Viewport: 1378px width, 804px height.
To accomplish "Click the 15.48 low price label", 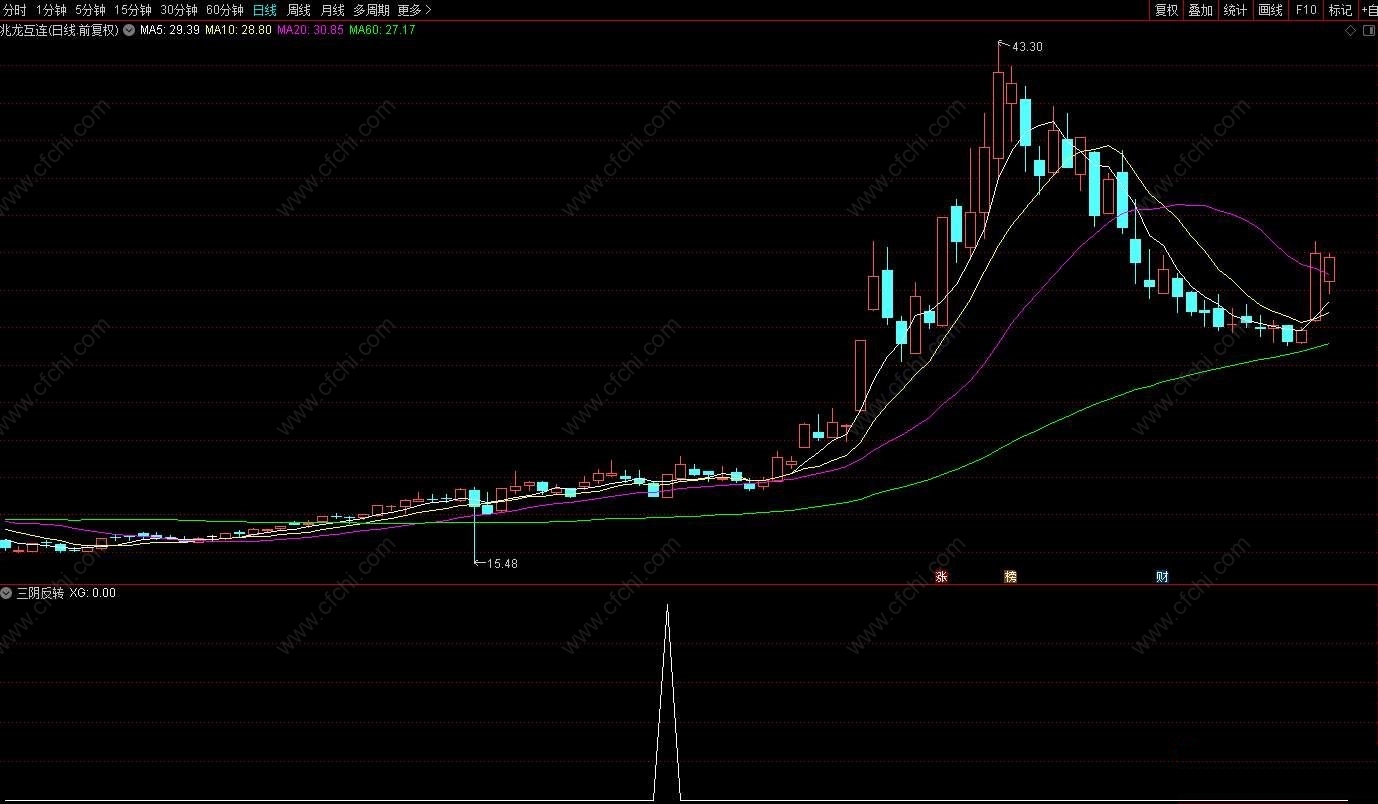I will point(502,564).
